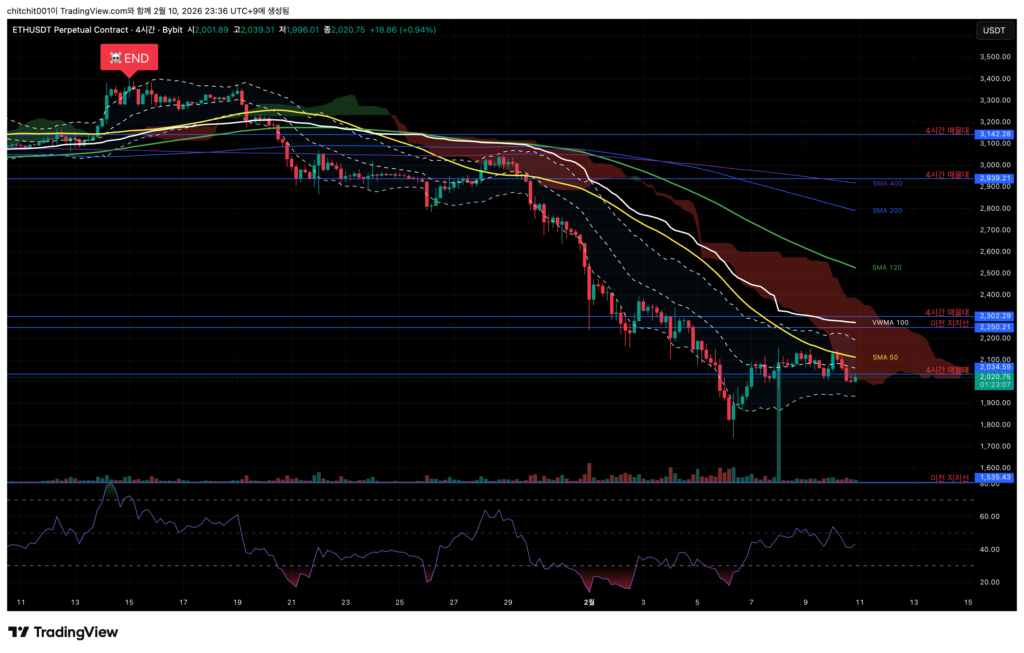The width and height of the screenshot is (1024, 653).
Task: Select the SMA 200 line label
Action: point(887,211)
